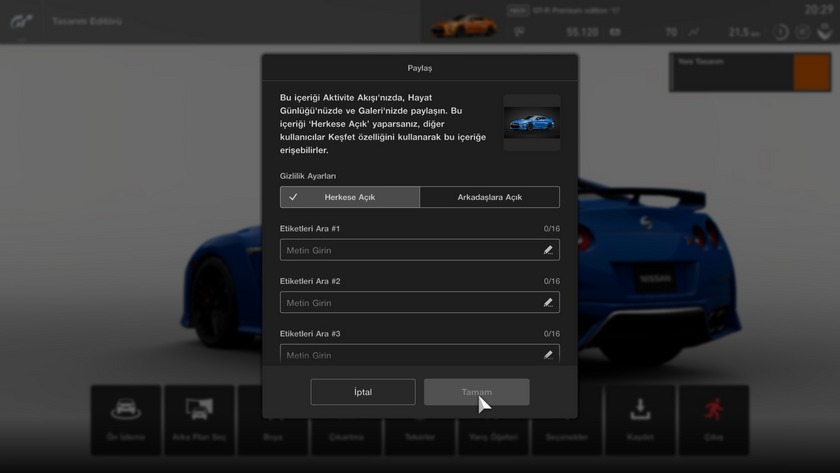This screenshot has width=840, height=473.
Task: Click the red Çıkış exit icon
Action: 713,411
